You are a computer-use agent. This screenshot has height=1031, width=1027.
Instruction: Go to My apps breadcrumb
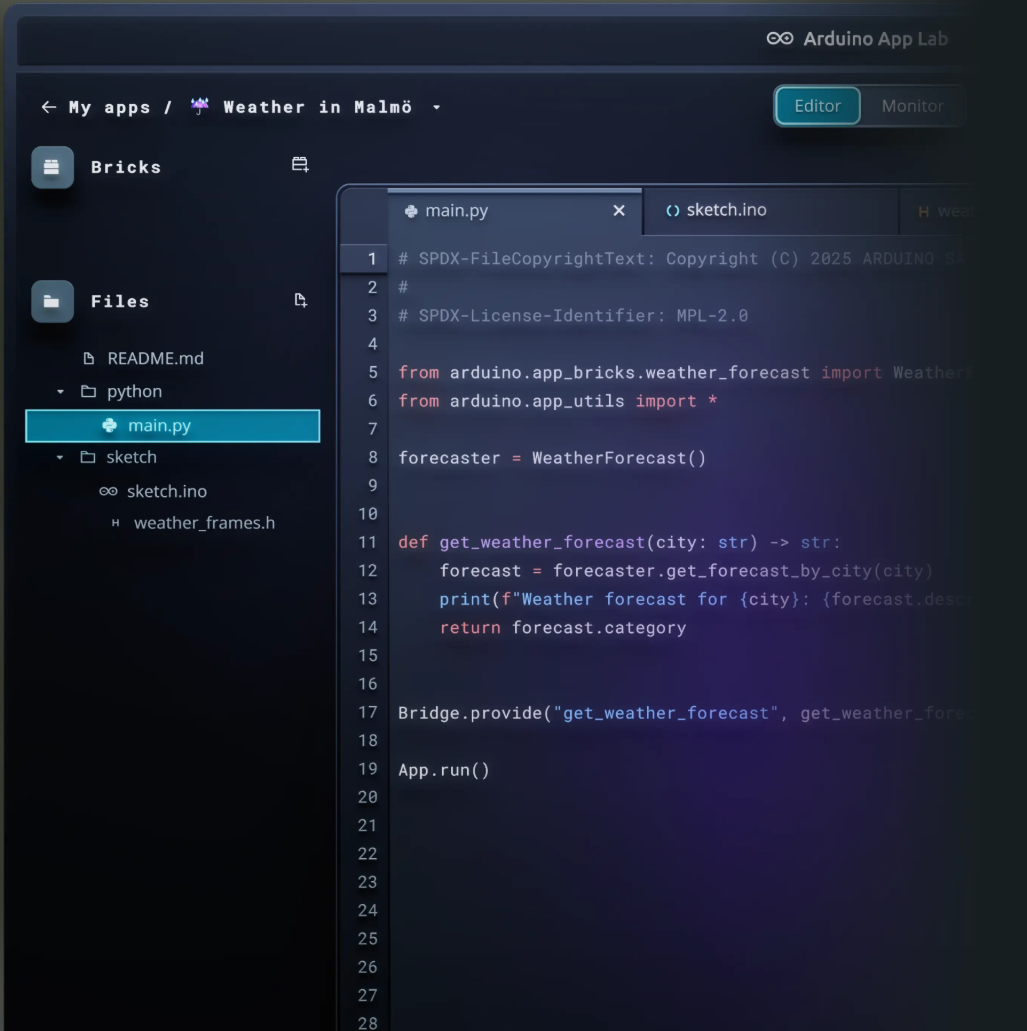[109, 107]
